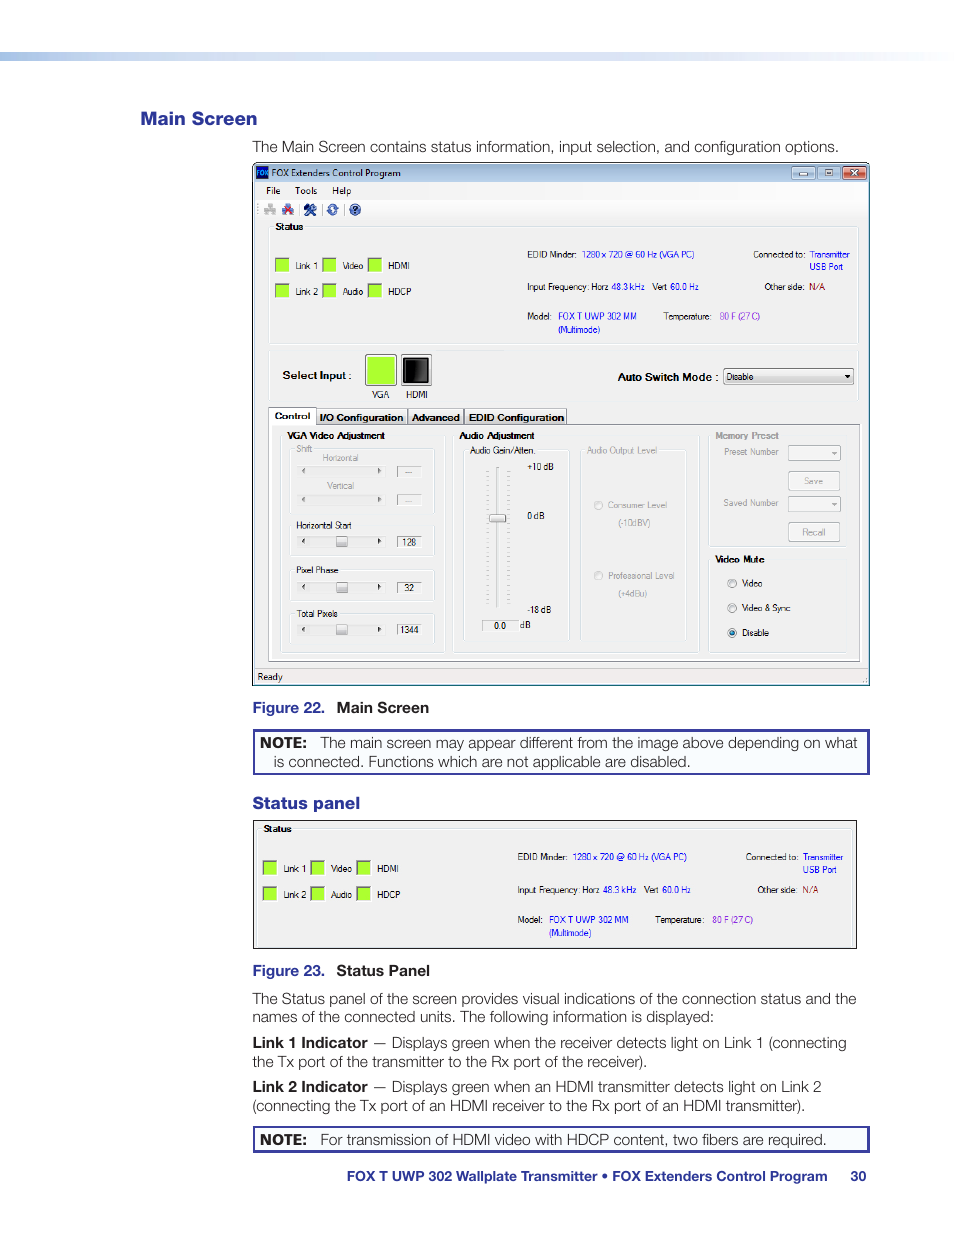Viewport: 954px width, 1235px height.
Task: Click the Pixel Phase value field 32
Action: [x=409, y=587]
